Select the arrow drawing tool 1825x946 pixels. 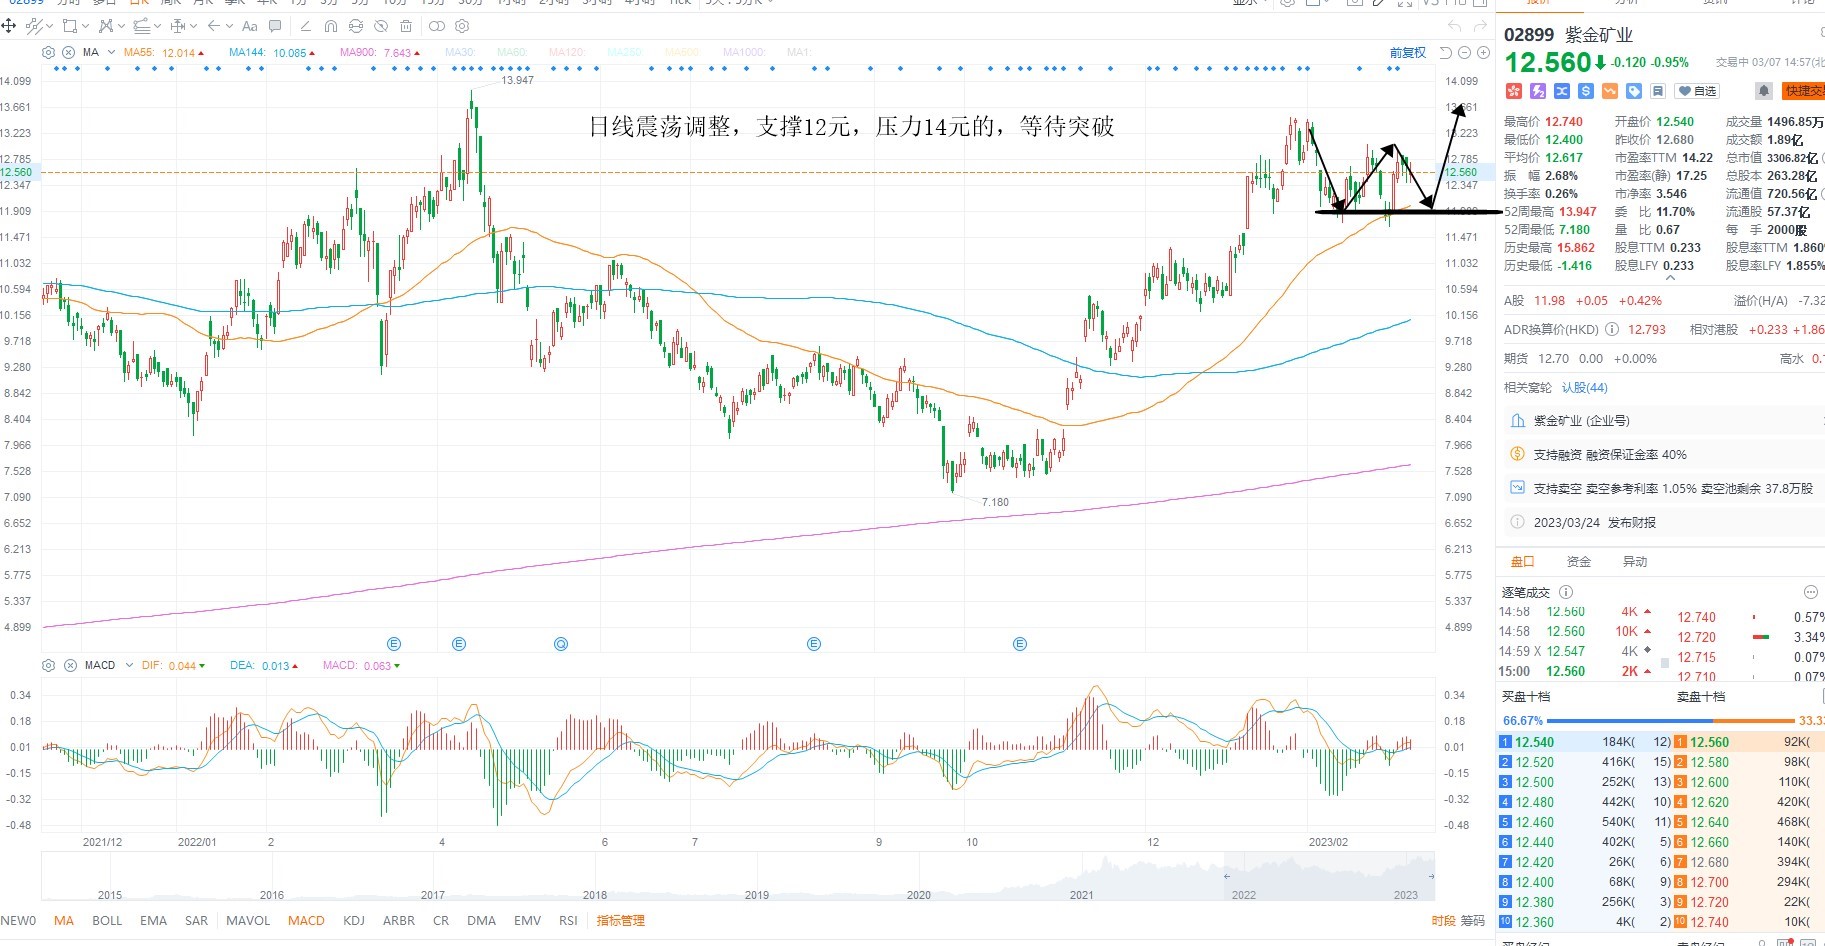(x=213, y=26)
